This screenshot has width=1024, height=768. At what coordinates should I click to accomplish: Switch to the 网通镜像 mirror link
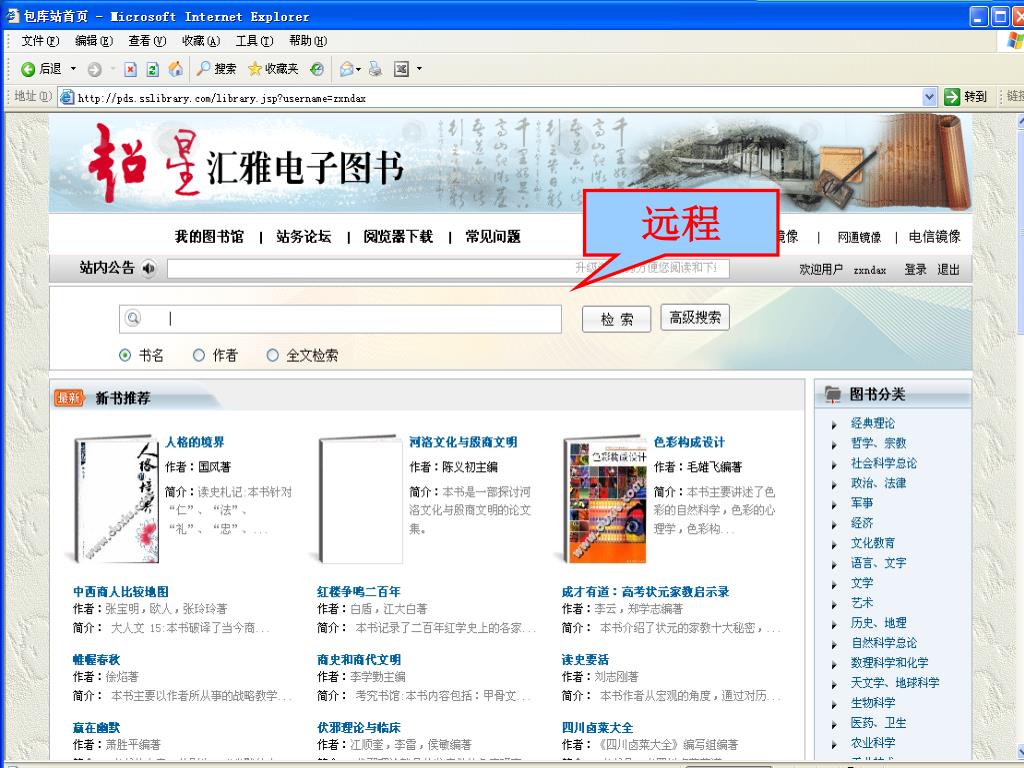pyautogui.click(x=859, y=237)
